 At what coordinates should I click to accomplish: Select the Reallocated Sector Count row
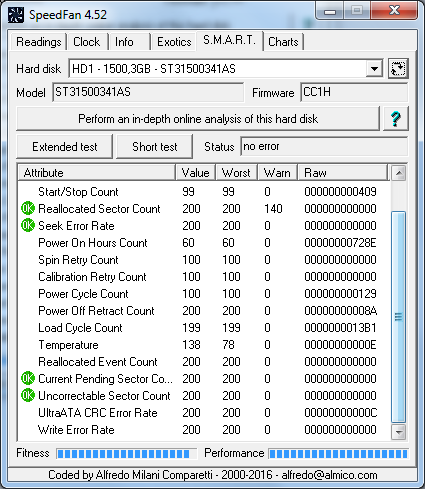(x=204, y=209)
